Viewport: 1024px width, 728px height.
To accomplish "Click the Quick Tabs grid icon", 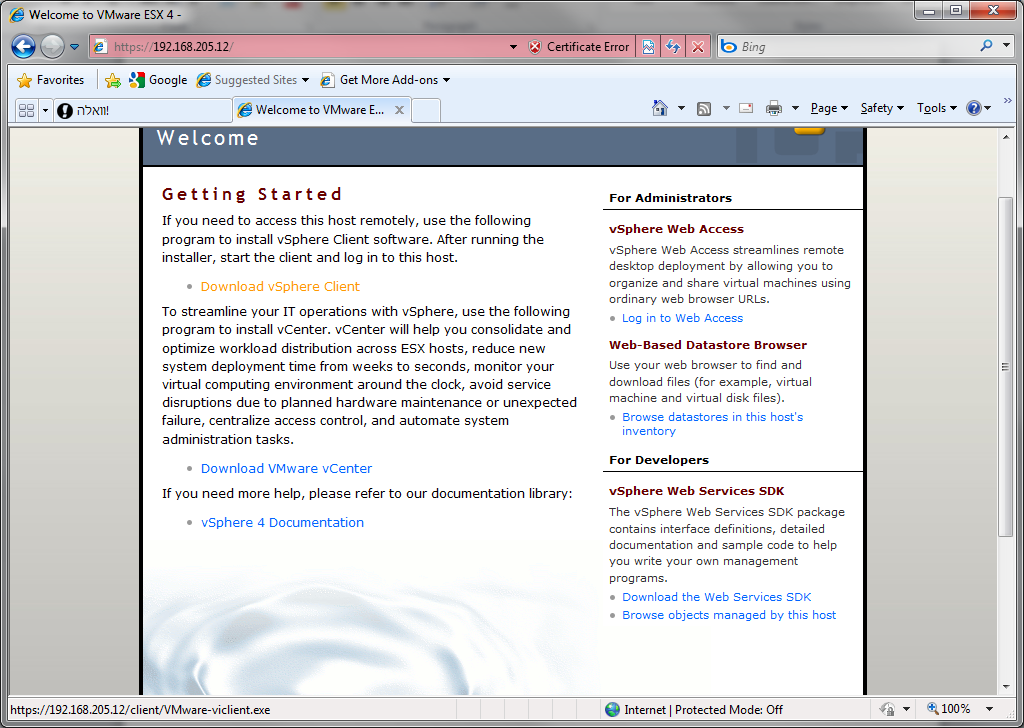I will (x=27, y=110).
